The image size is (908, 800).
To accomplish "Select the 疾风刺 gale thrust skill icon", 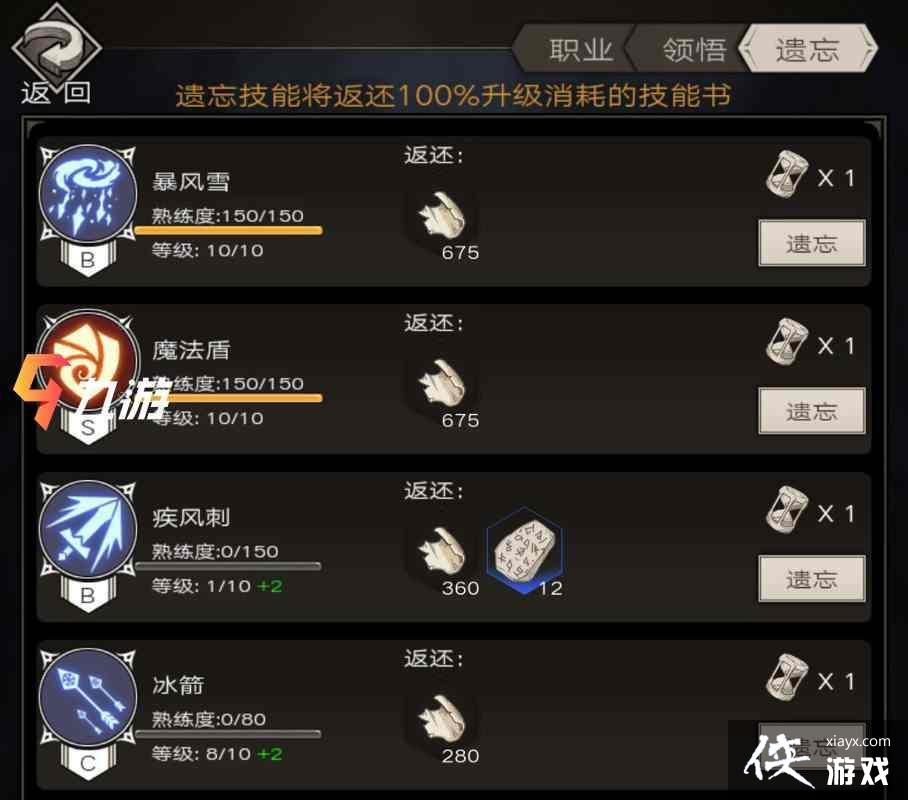I will point(87,529).
